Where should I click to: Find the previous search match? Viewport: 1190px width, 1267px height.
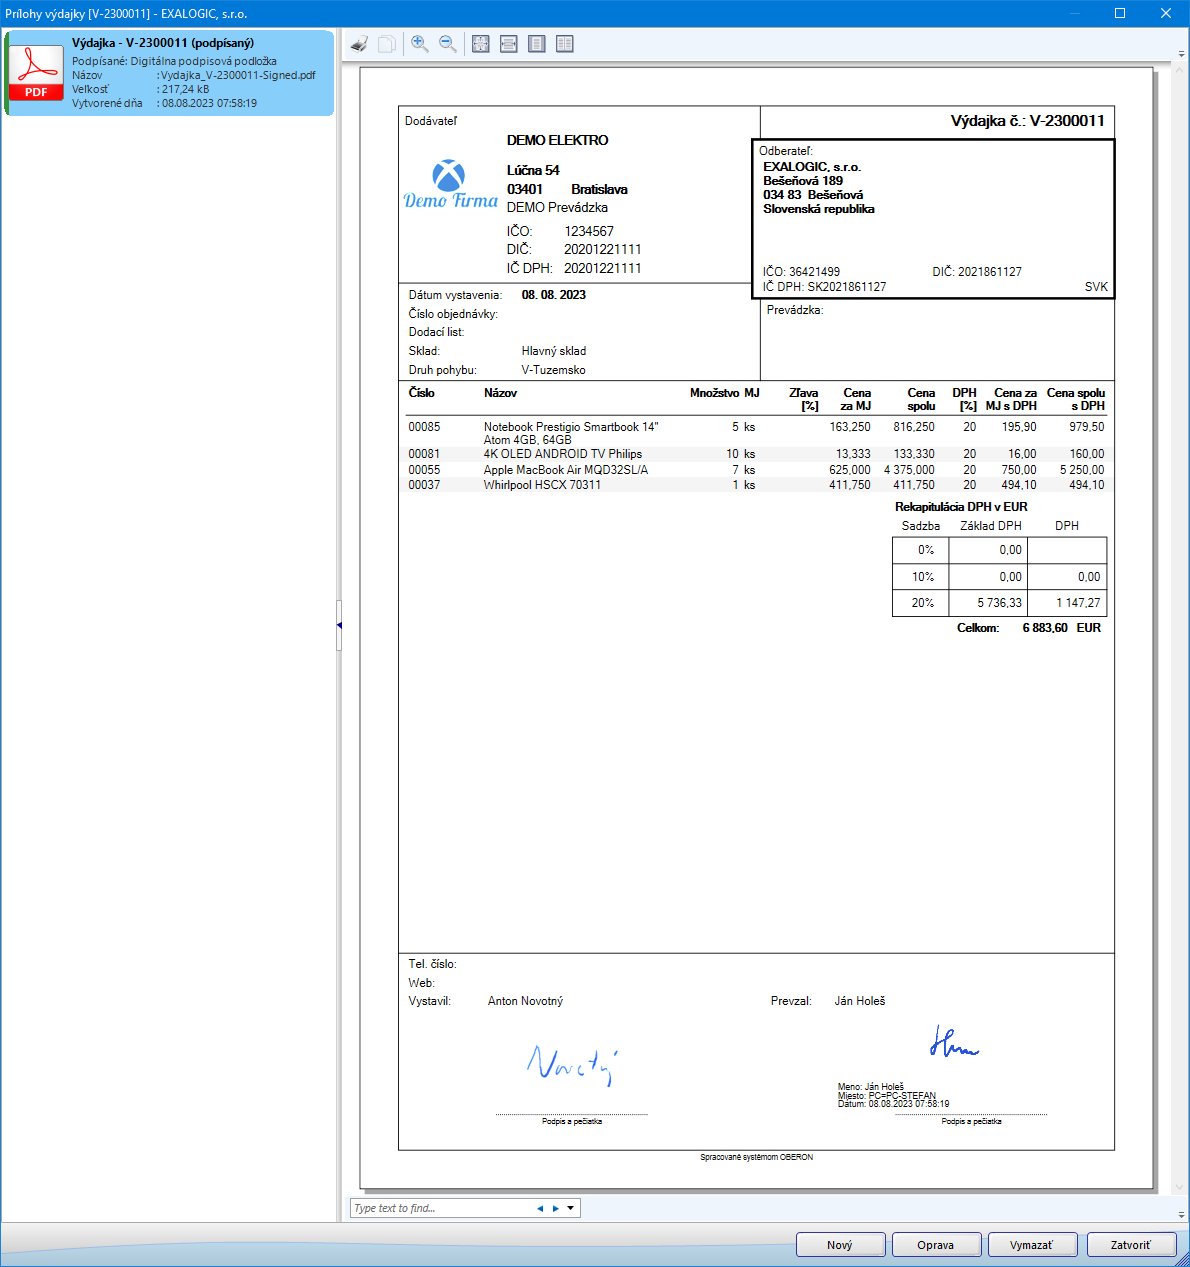[x=540, y=1208]
